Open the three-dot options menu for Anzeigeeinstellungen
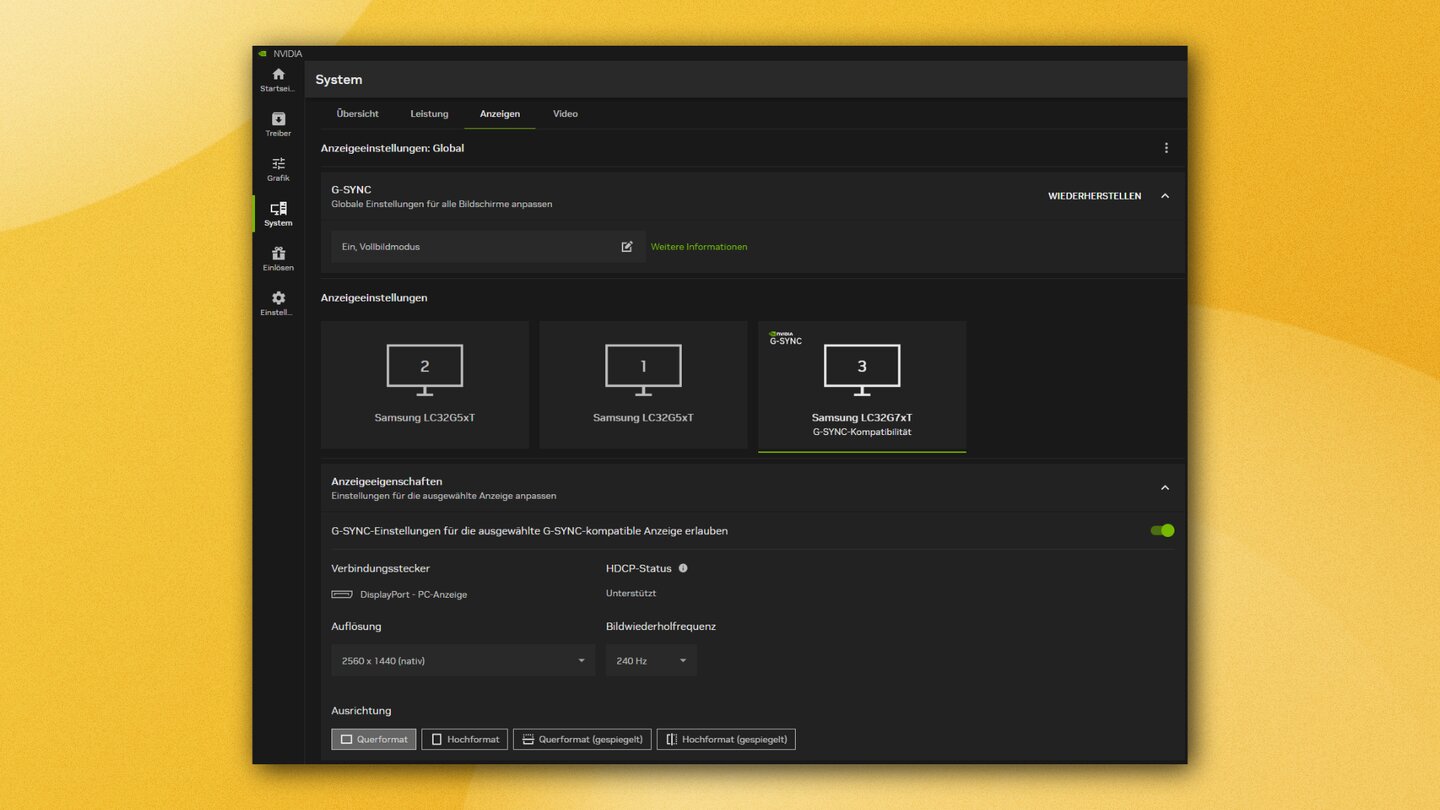Image resolution: width=1440 pixels, height=810 pixels. coord(1166,146)
